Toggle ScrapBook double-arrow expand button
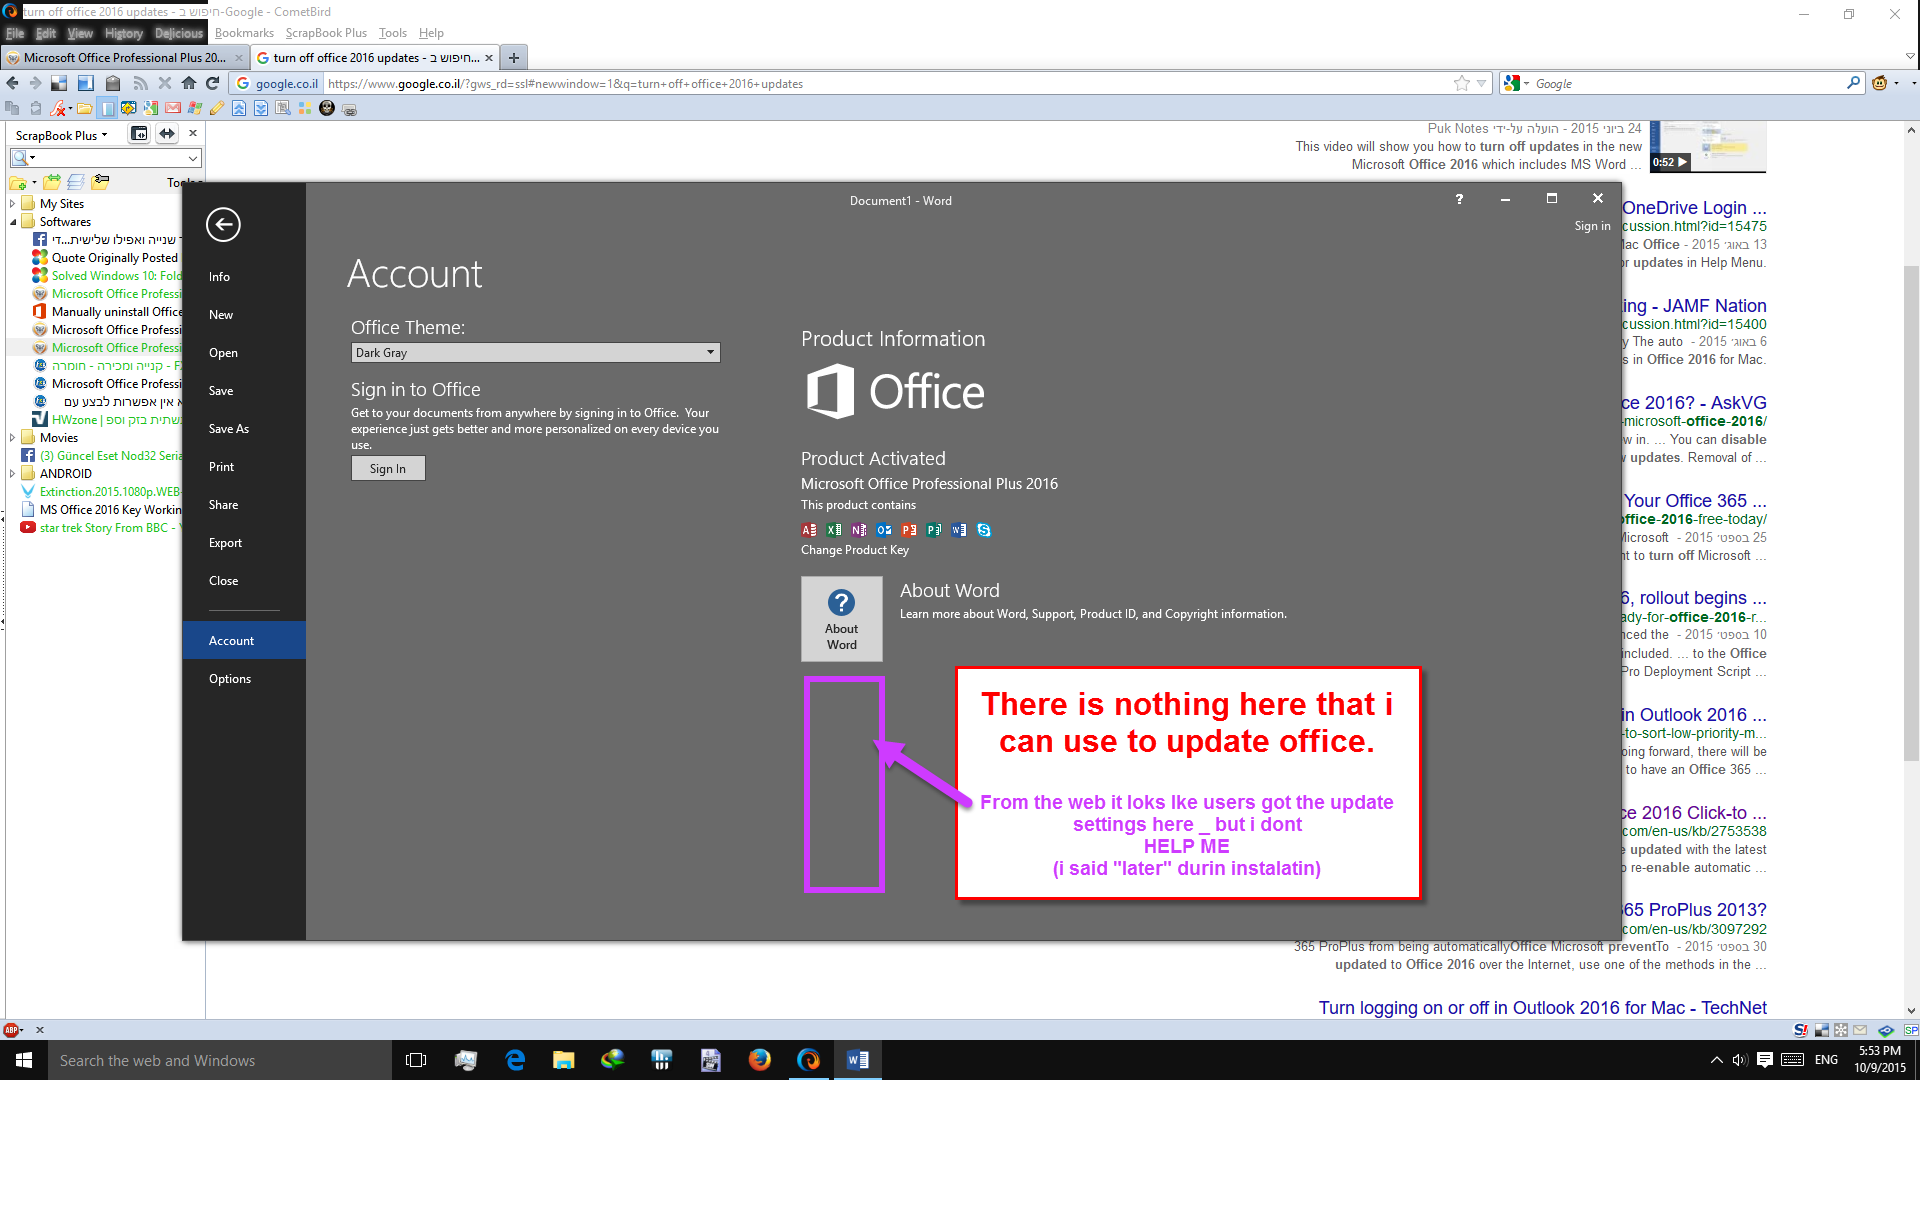The height and width of the screenshot is (1224, 1920). tap(167, 134)
